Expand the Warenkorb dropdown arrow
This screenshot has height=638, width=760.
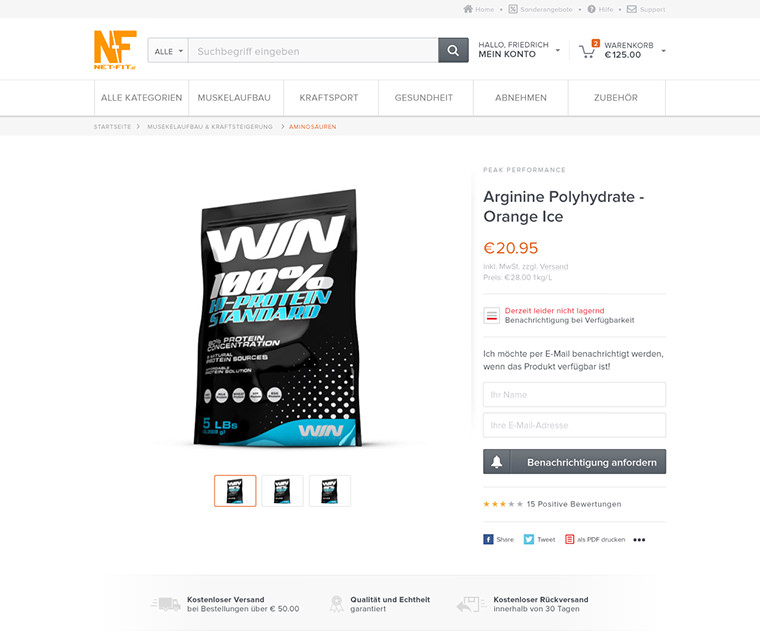click(664, 51)
